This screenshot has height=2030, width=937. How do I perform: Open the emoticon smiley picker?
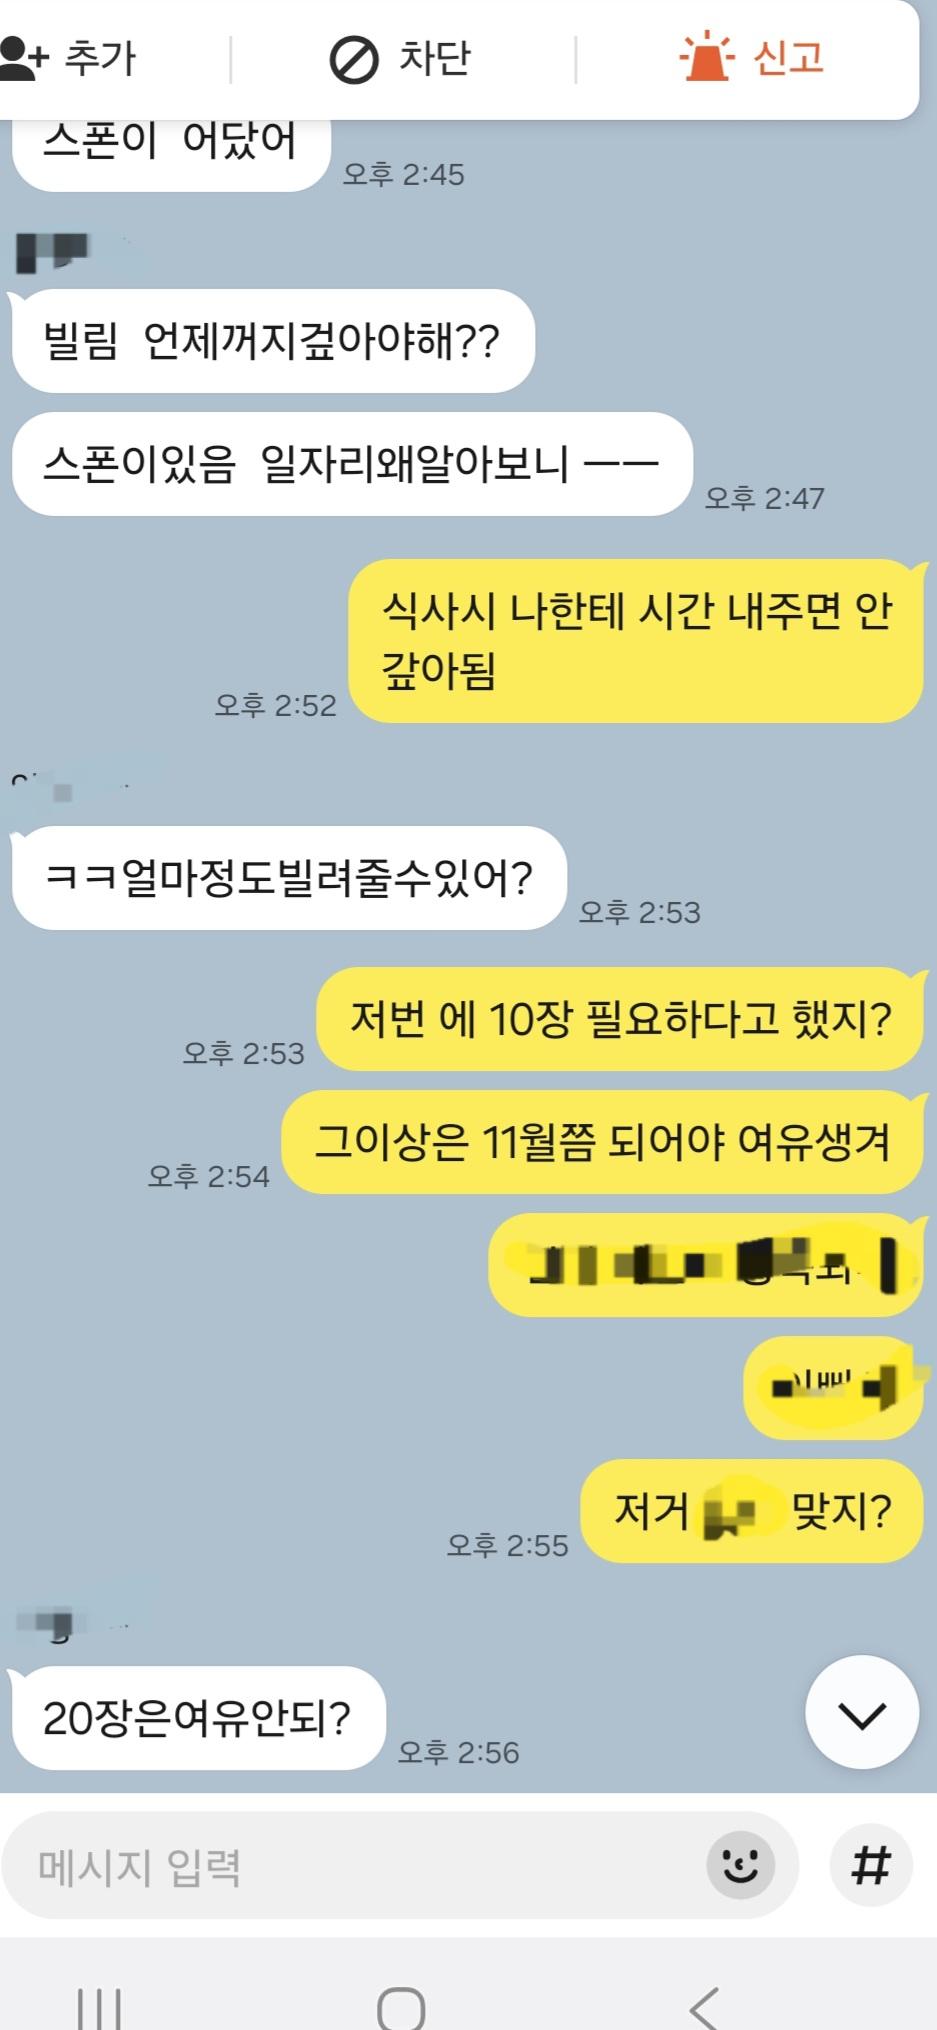pyautogui.click(x=740, y=1864)
